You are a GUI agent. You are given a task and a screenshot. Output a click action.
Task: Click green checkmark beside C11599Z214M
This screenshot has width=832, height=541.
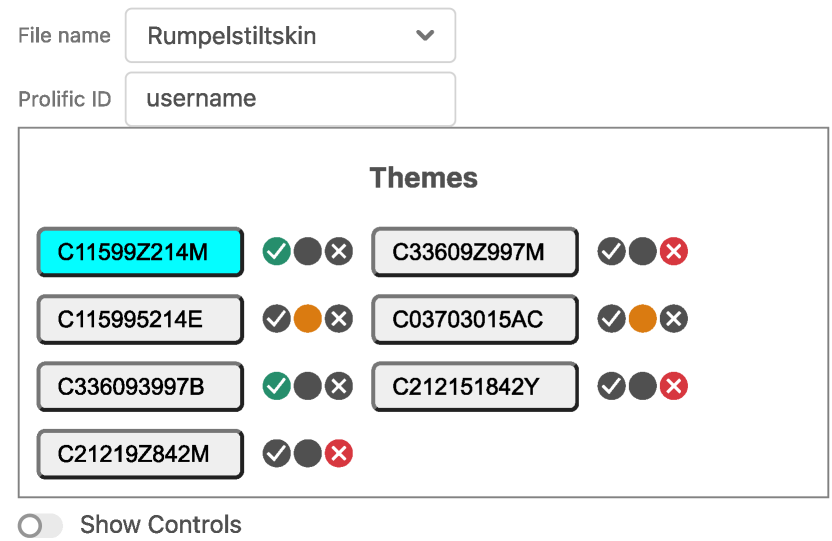pos(276,252)
